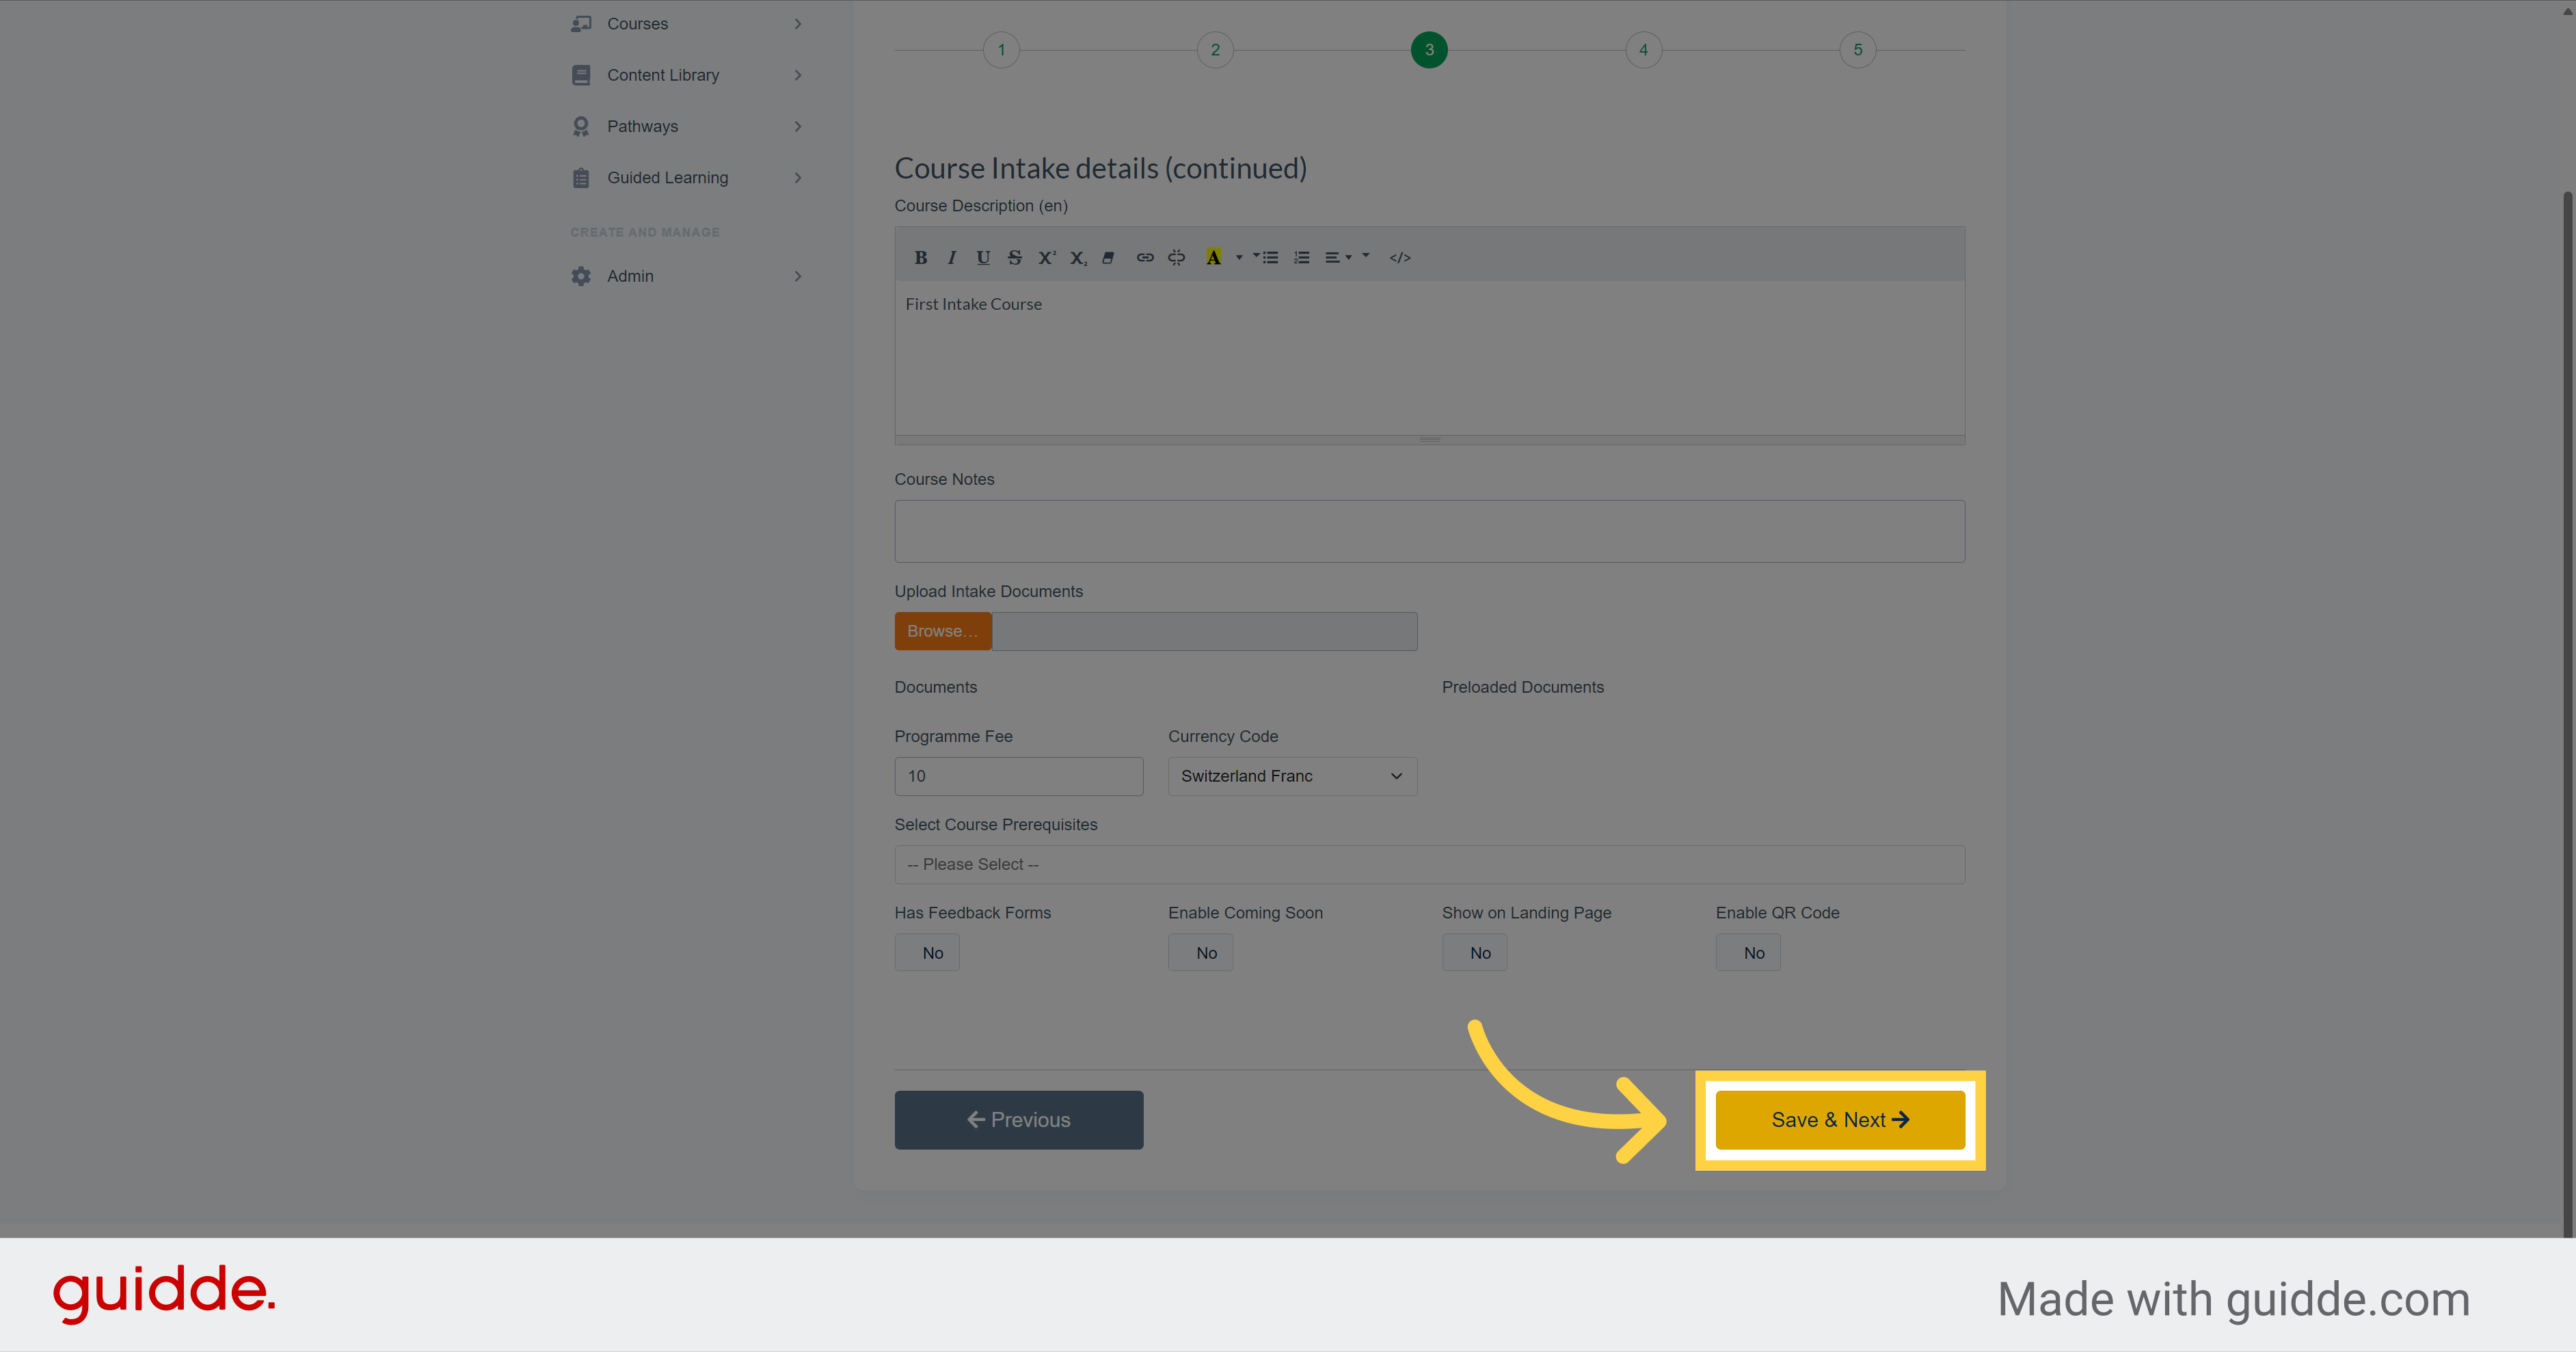
Task: Click the Programme Fee input field
Action: pyautogui.click(x=1018, y=776)
